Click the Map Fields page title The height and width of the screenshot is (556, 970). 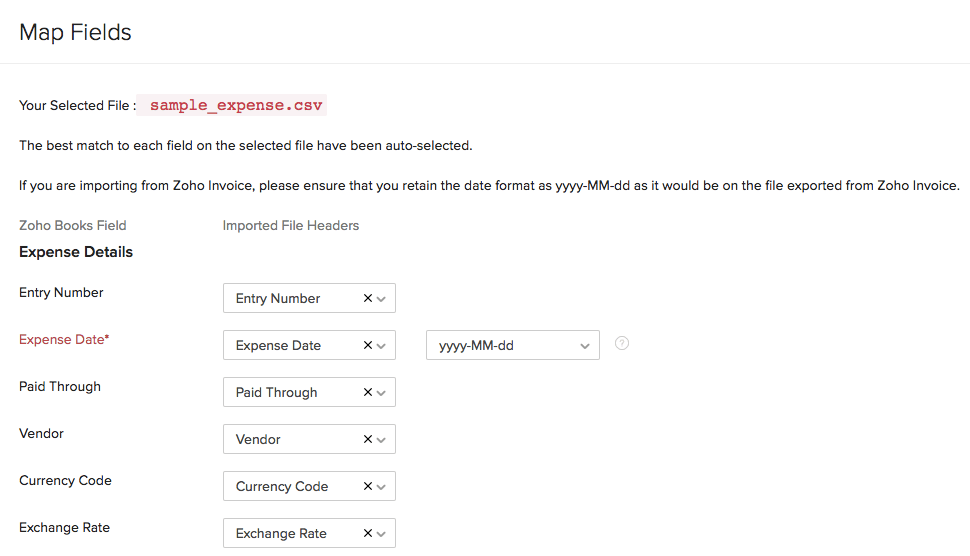[76, 32]
